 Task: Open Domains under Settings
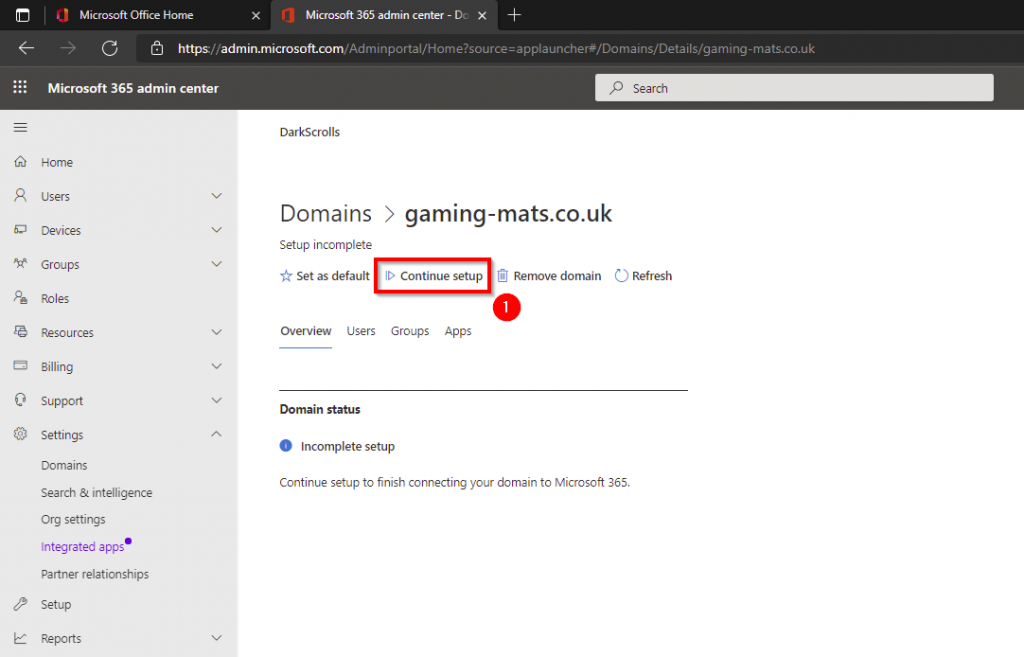click(x=64, y=465)
